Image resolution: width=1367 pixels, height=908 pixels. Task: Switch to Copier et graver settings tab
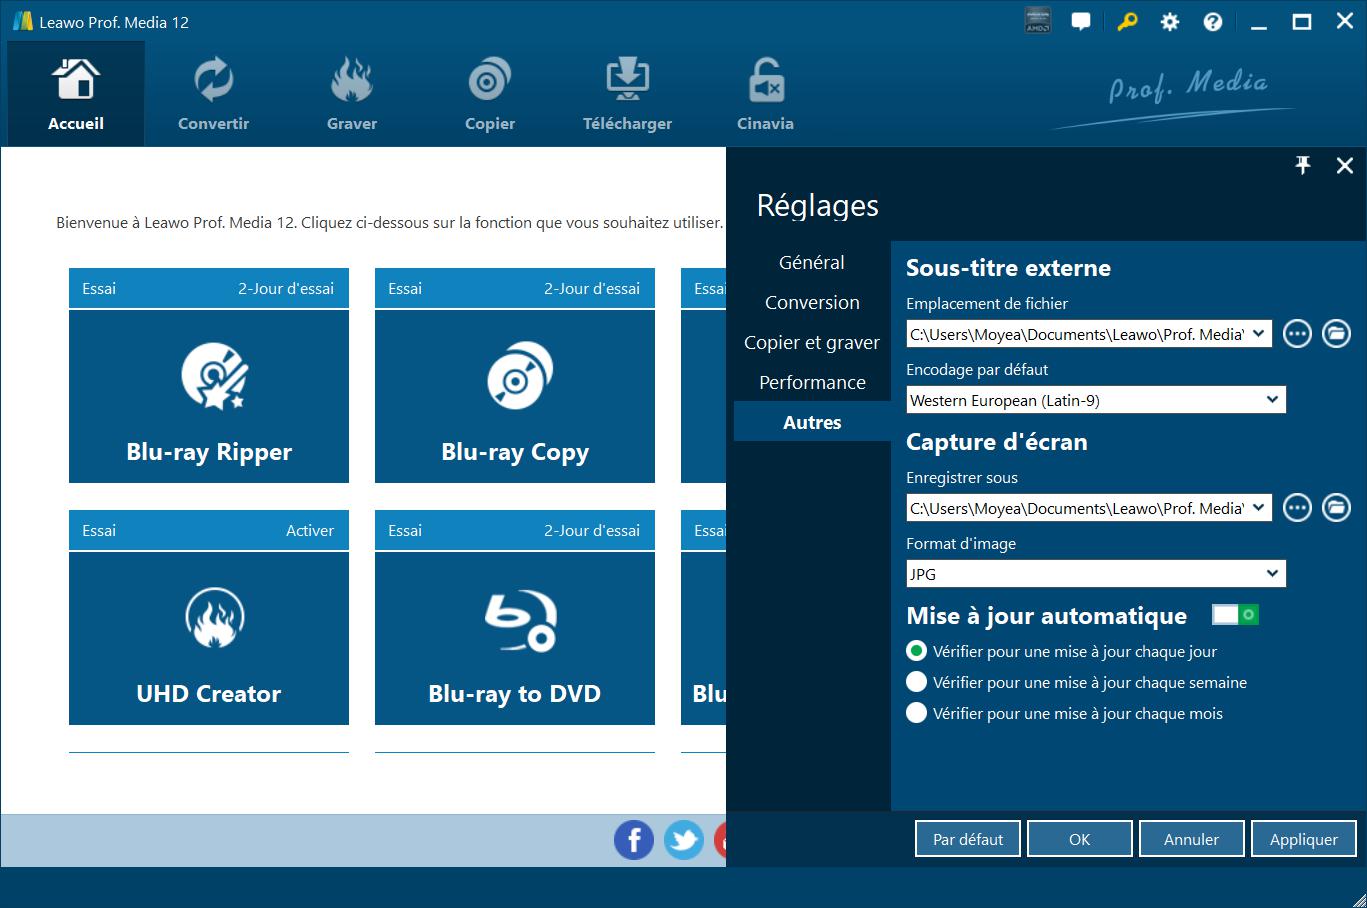[x=812, y=343]
